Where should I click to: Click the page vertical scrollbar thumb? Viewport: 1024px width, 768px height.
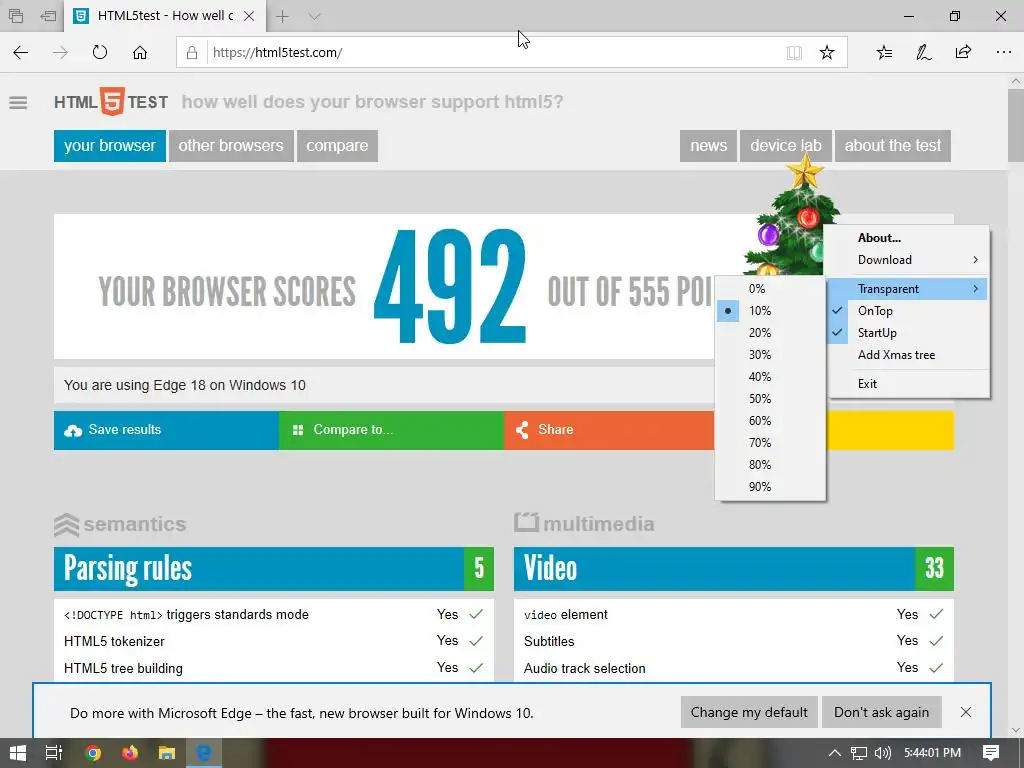click(1016, 125)
